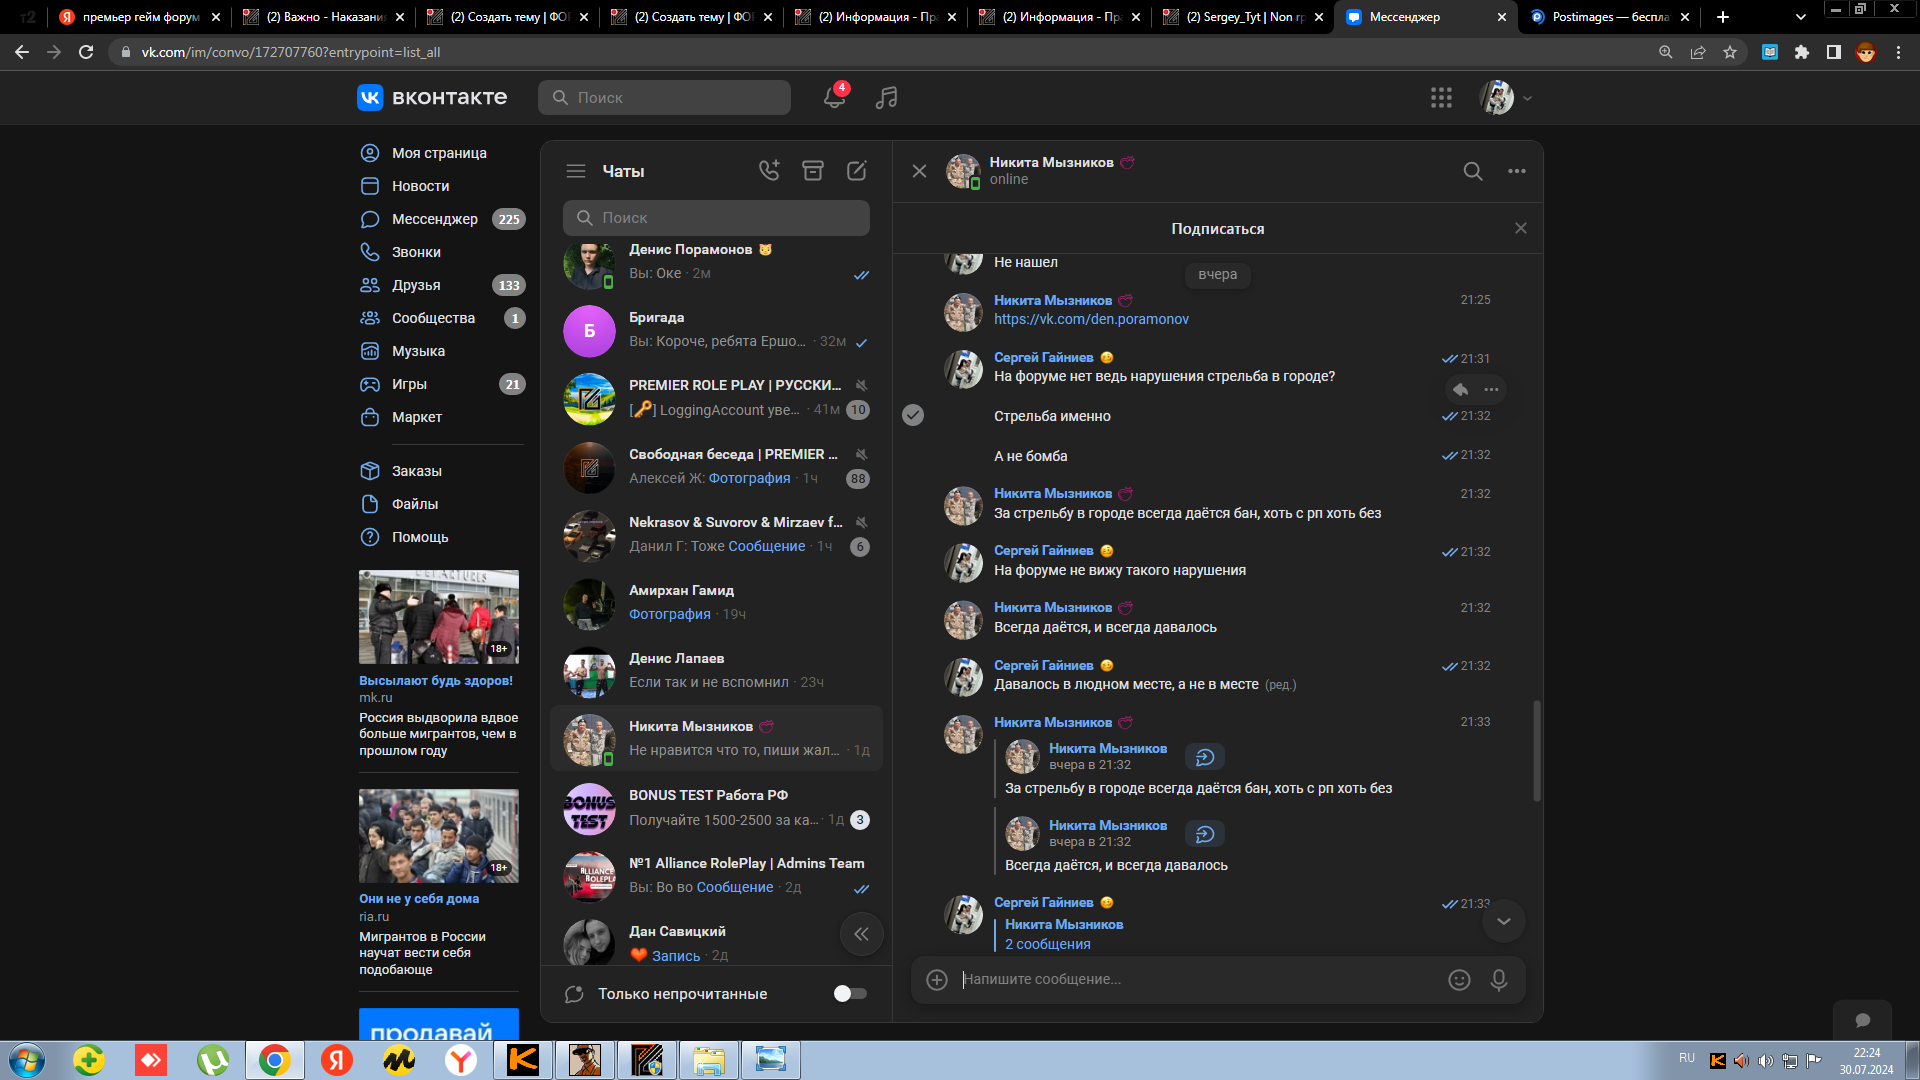Search within the conversation

(1473, 171)
